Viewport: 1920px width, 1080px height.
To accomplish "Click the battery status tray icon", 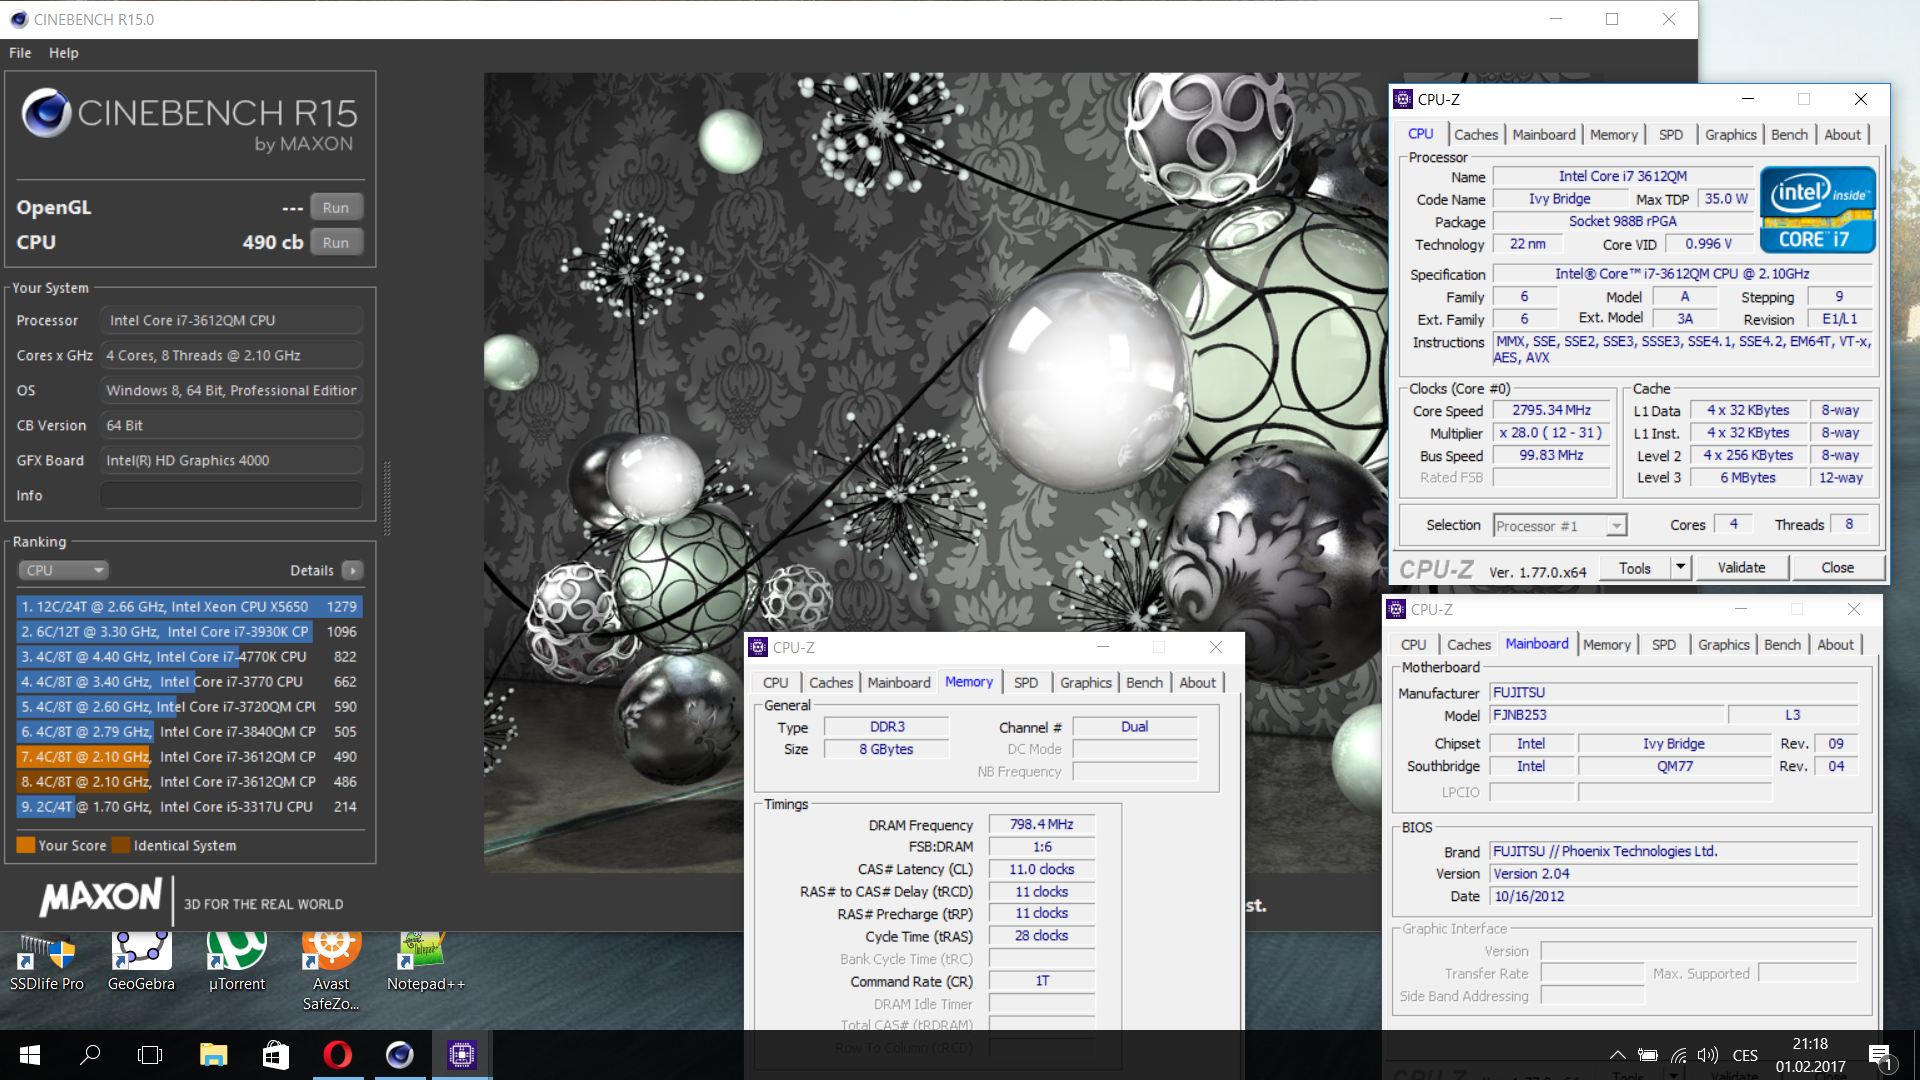I will (x=1648, y=1055).
